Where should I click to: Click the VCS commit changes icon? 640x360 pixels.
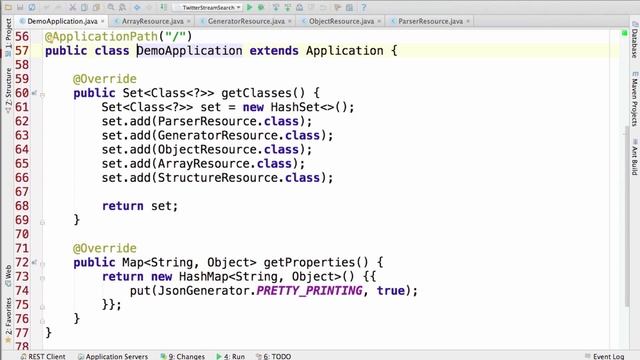click(x=288, y=7)
